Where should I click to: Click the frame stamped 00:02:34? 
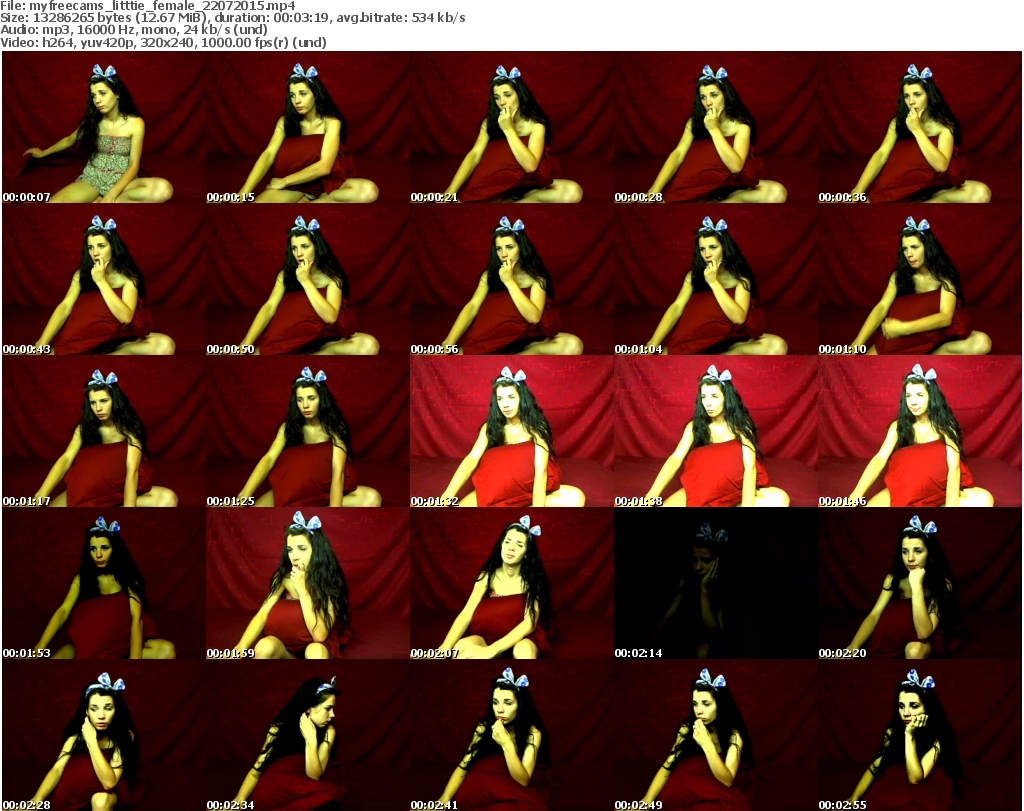308,735
